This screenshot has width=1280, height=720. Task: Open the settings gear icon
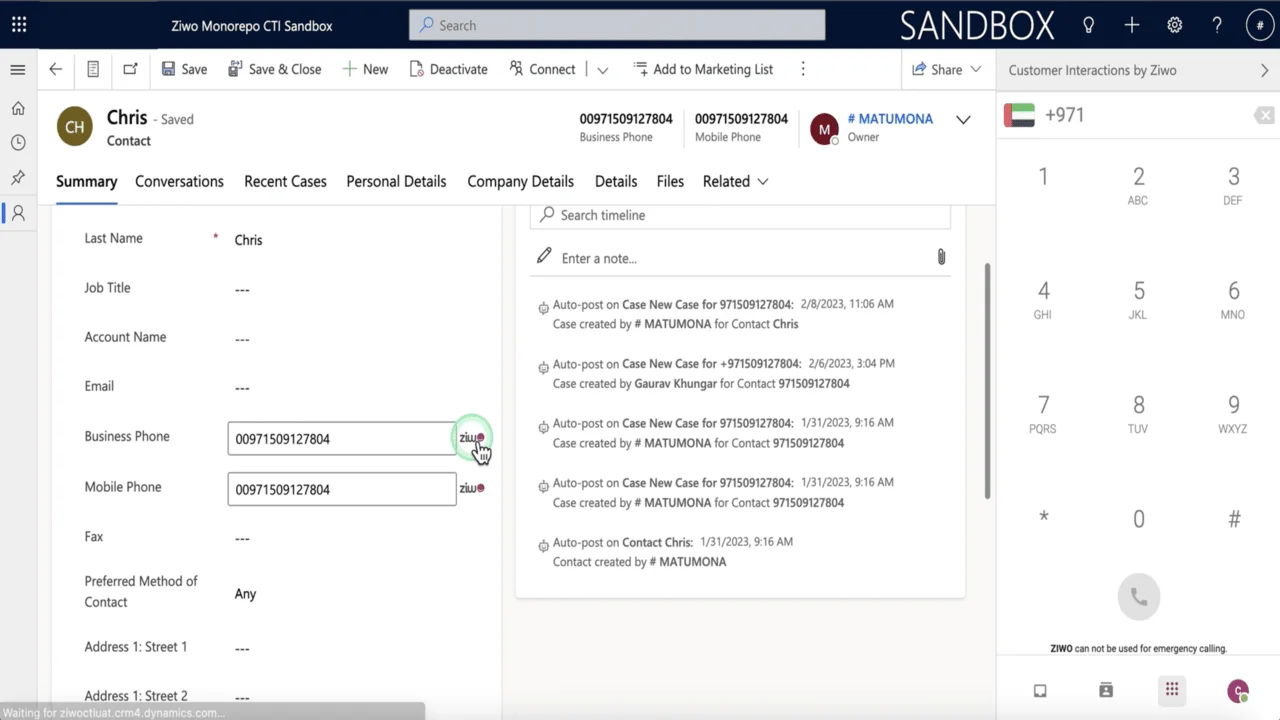pos(1175,25)
